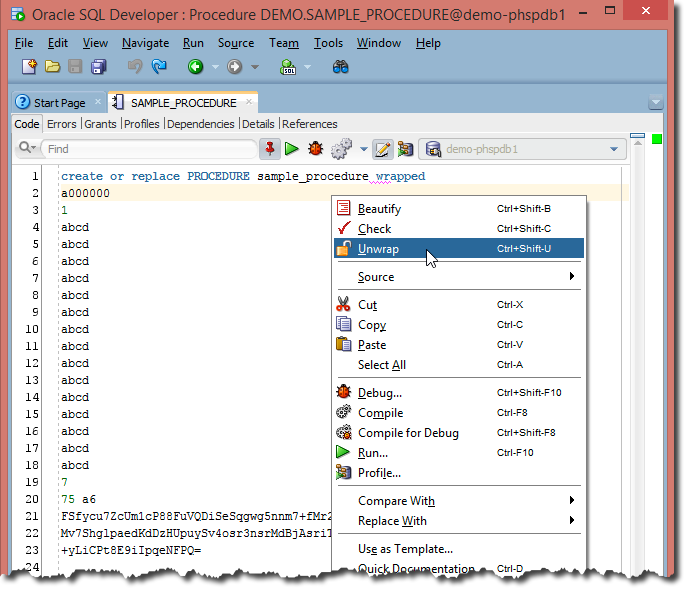Open the SQL Worksheet icon
The height and width of the screenshot is (589, 684).
coord(288,67)
